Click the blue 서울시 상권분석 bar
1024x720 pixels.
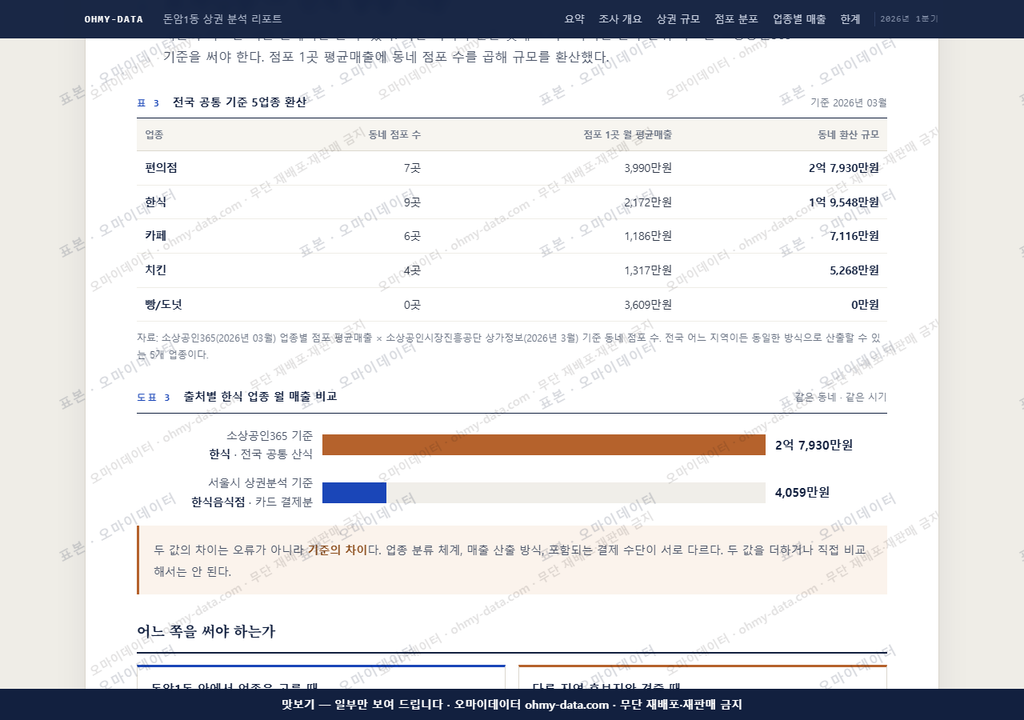(354, 493)
